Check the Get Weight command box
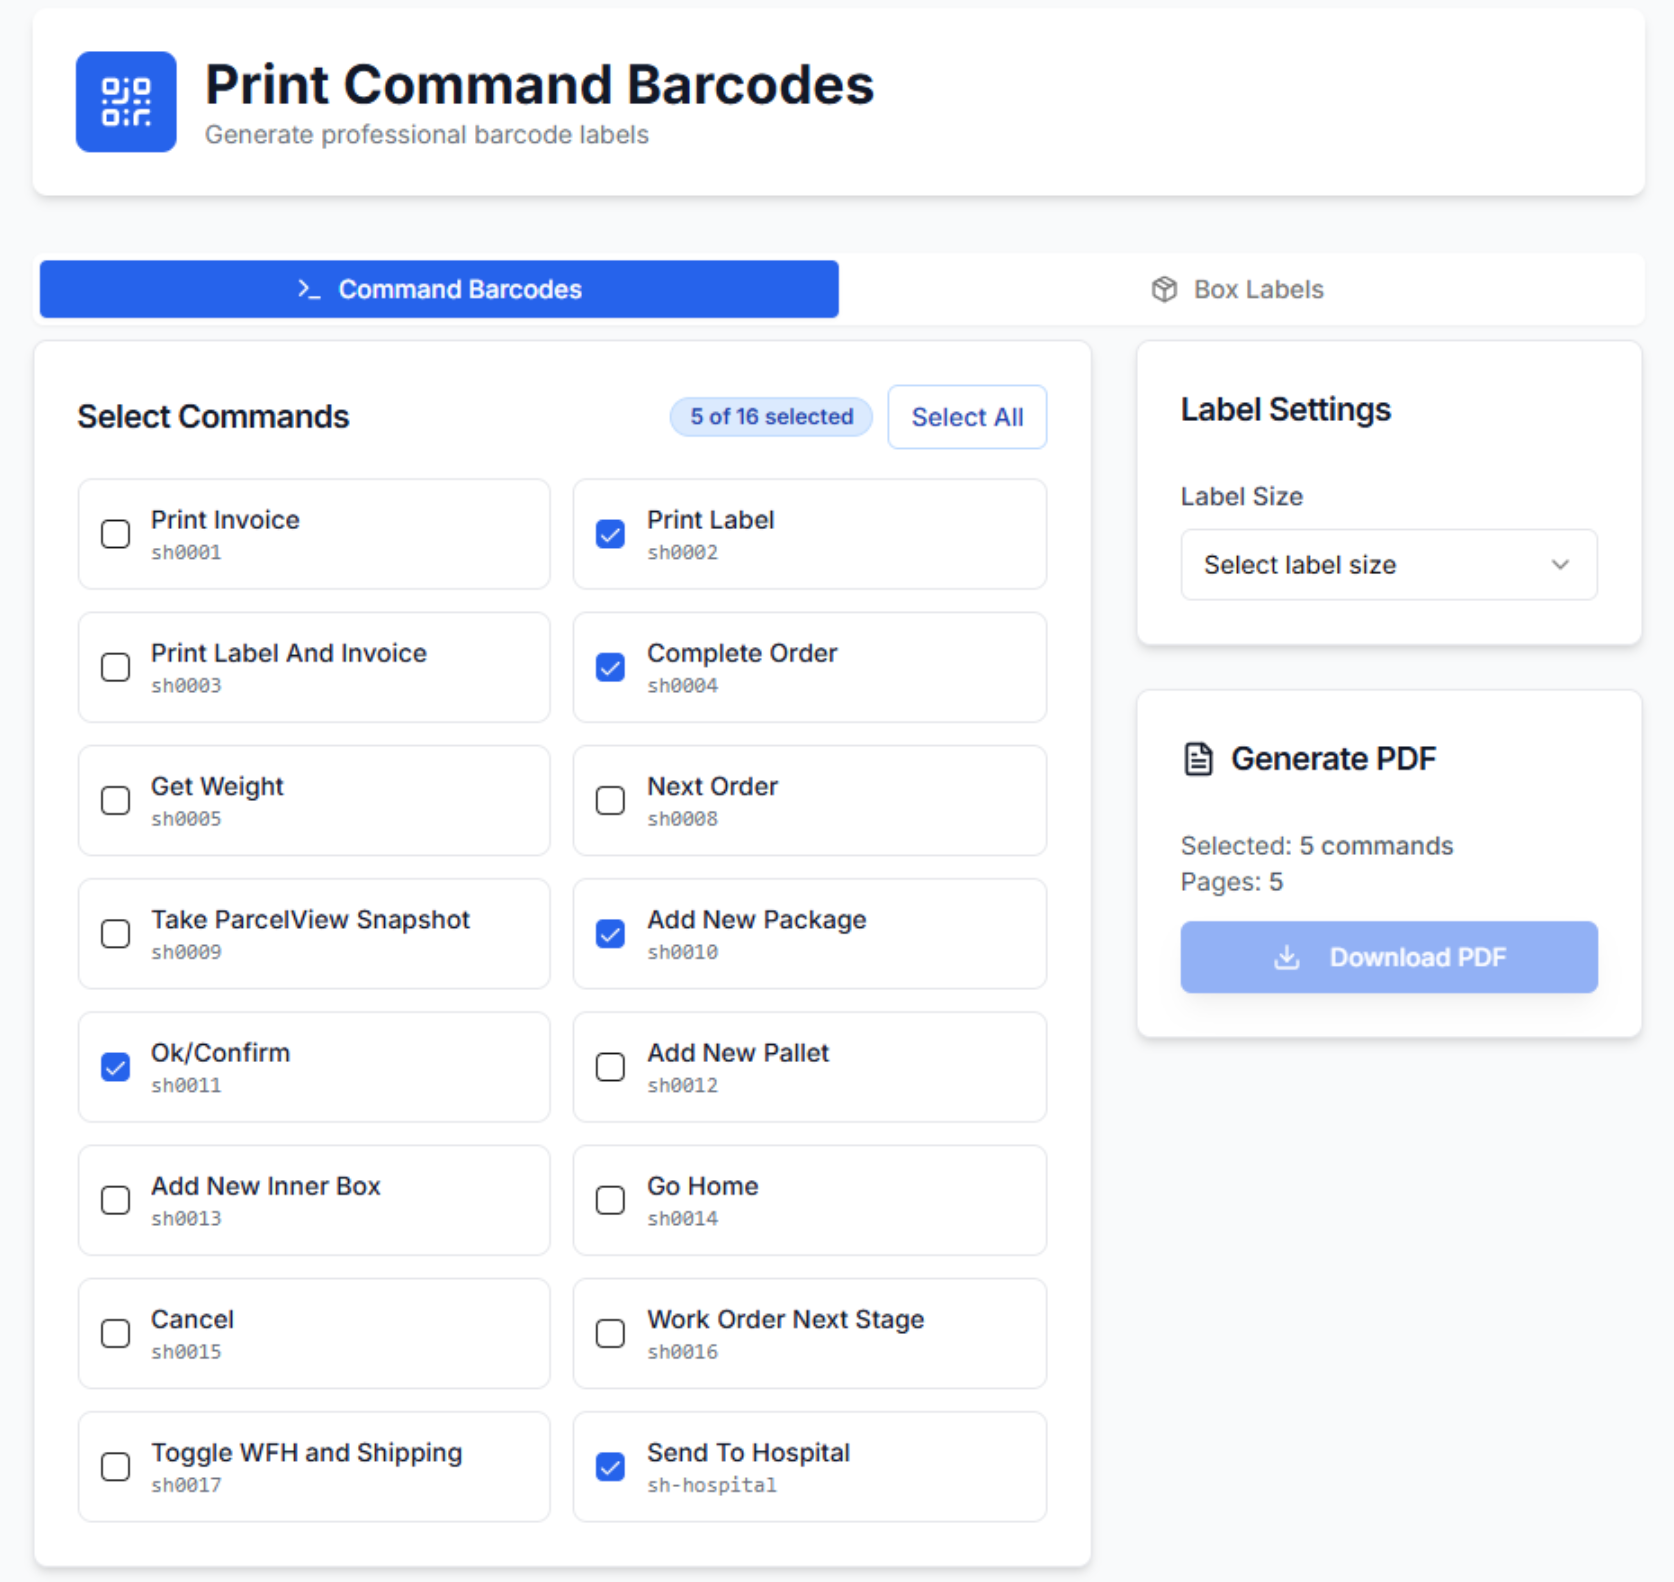1674x1582 pixels. click(116, 800)
